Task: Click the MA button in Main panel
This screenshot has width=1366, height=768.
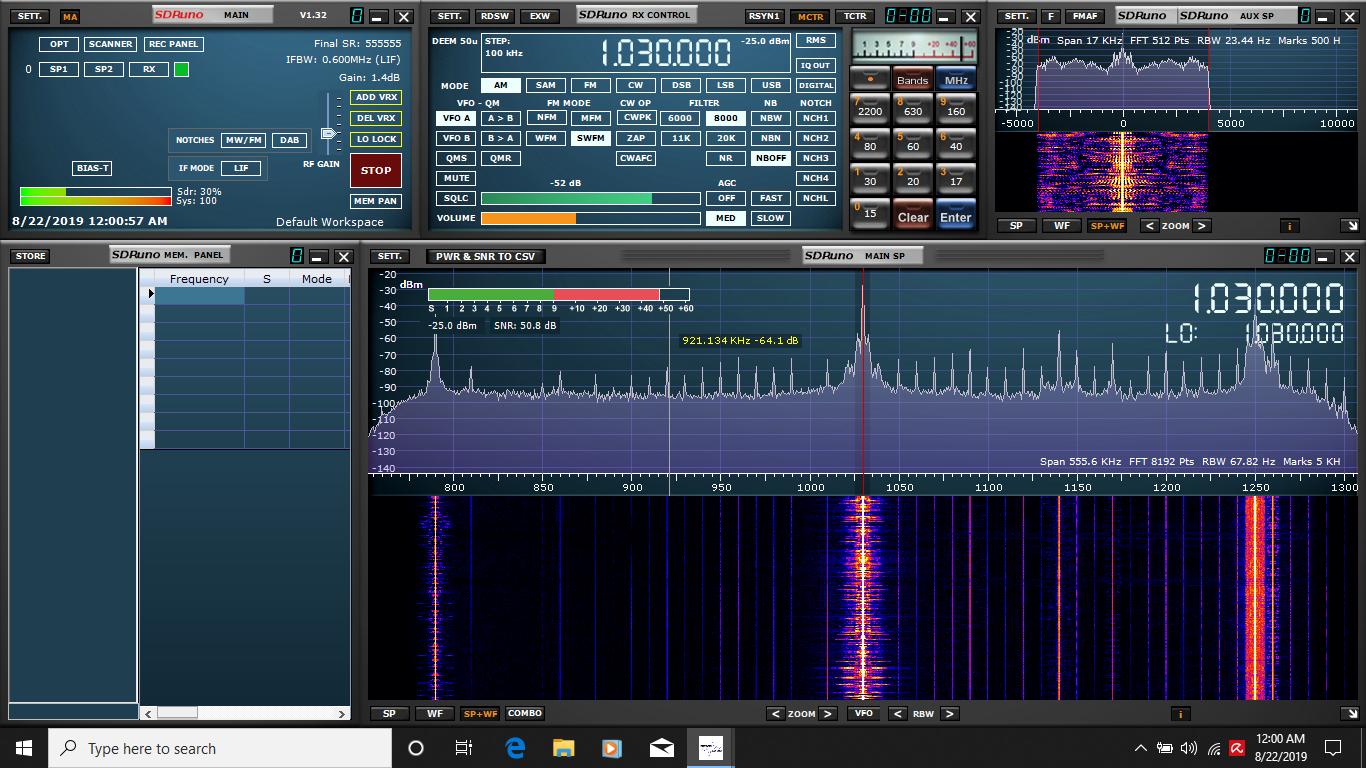Action: [69, 17]
